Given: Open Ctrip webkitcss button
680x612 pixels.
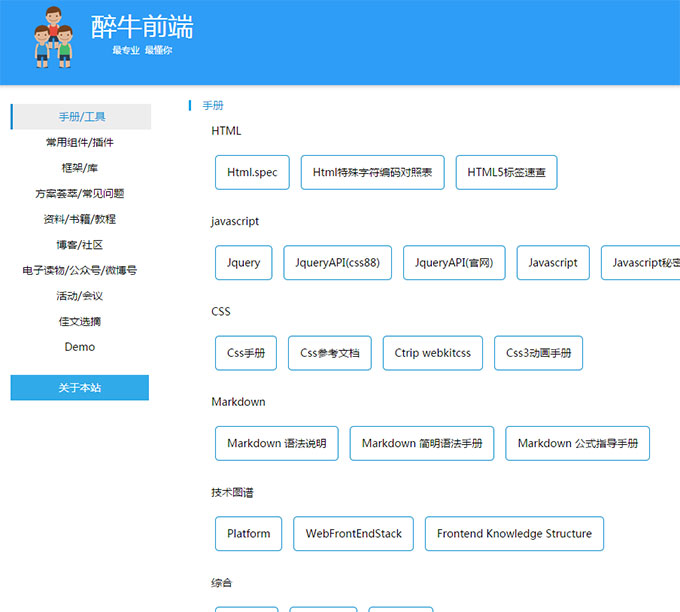Looking at the screenshot, I should pyautogui.click(x=432, y=353).
